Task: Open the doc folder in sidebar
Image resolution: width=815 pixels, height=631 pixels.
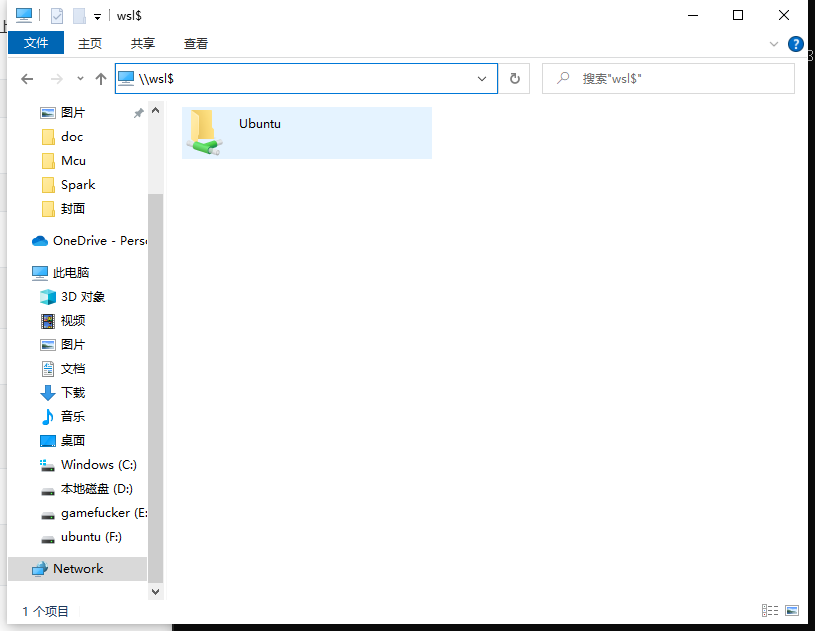Action: [72, 137]
